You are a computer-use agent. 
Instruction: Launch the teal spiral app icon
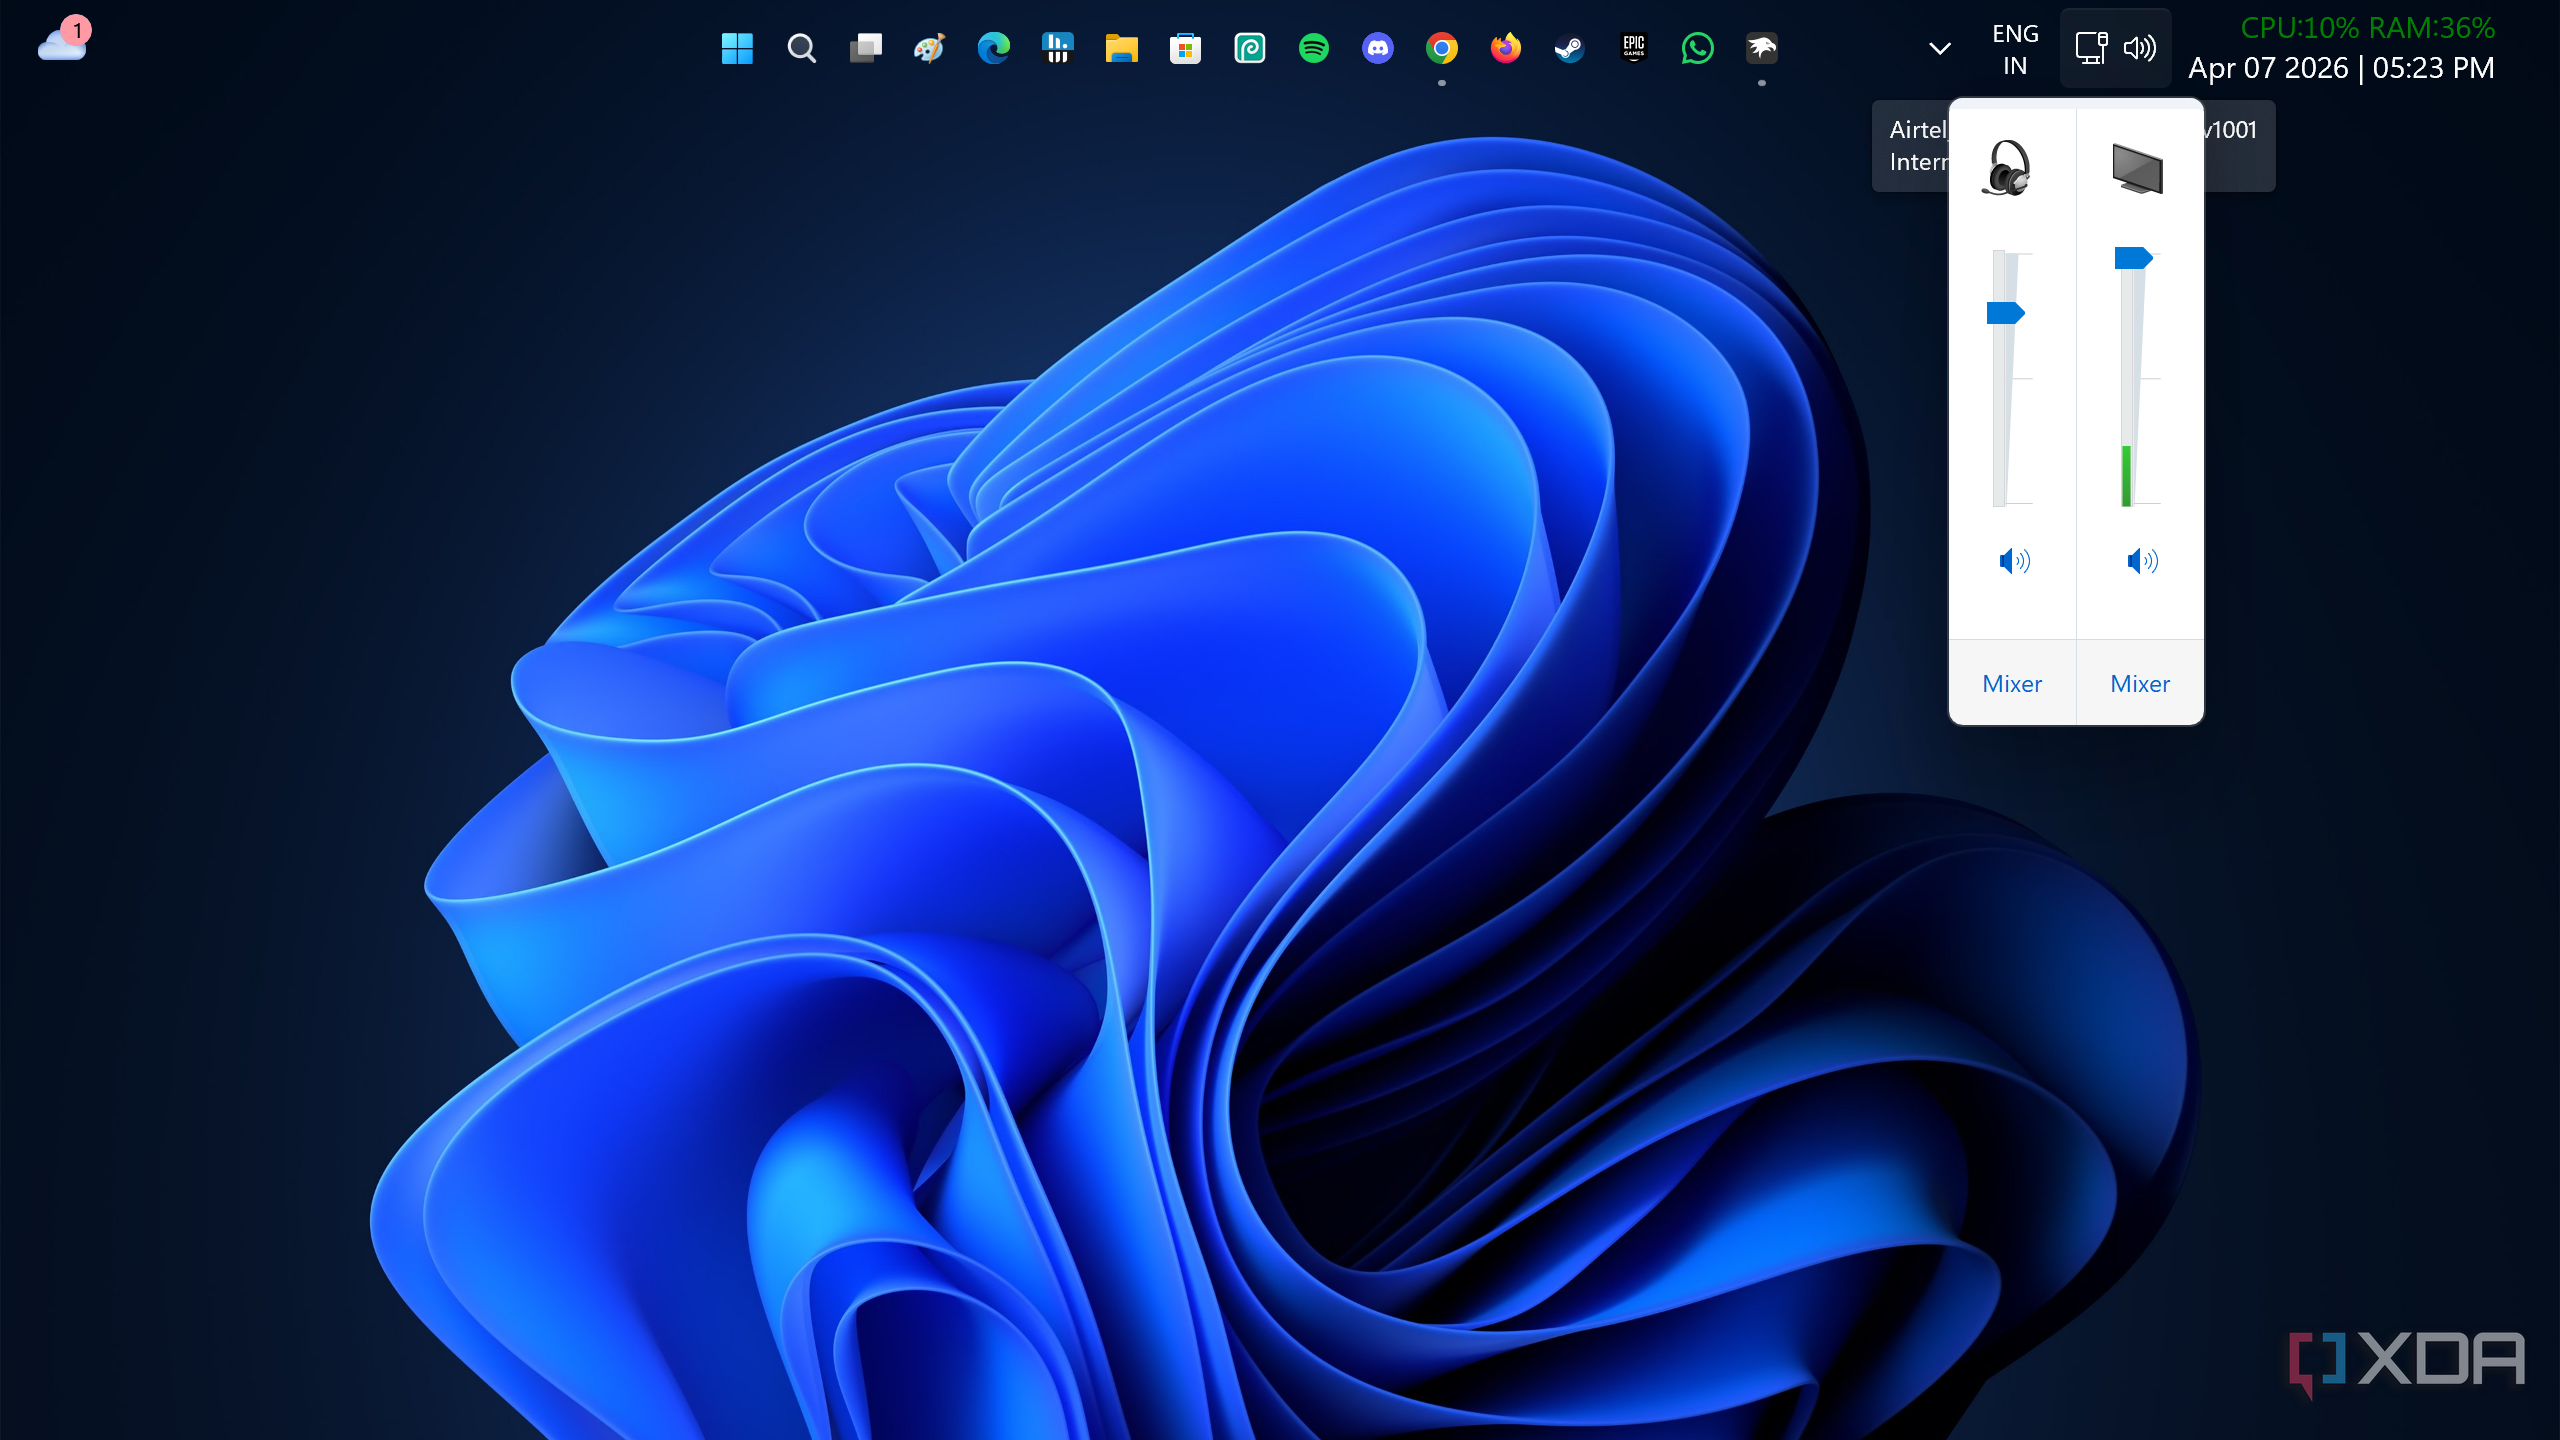click(1249, 48)
